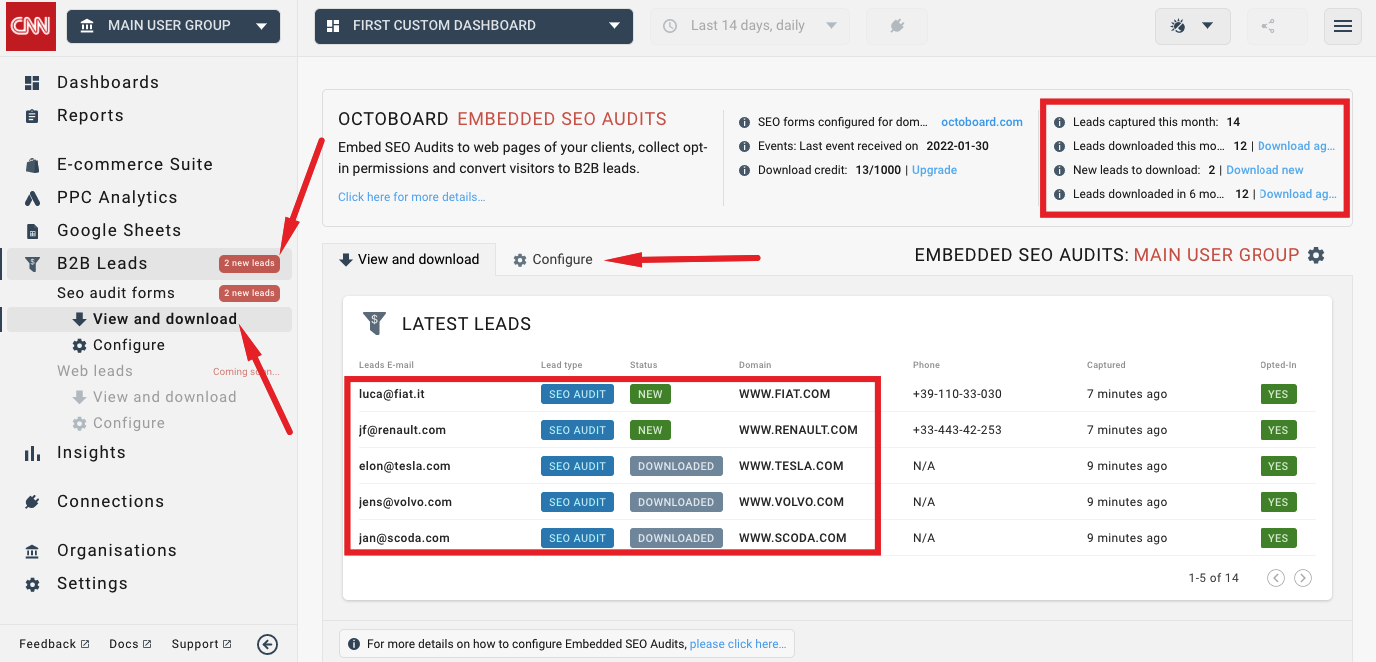Go to the previous page of leads
The image size is (1376, 662).
1275,578
